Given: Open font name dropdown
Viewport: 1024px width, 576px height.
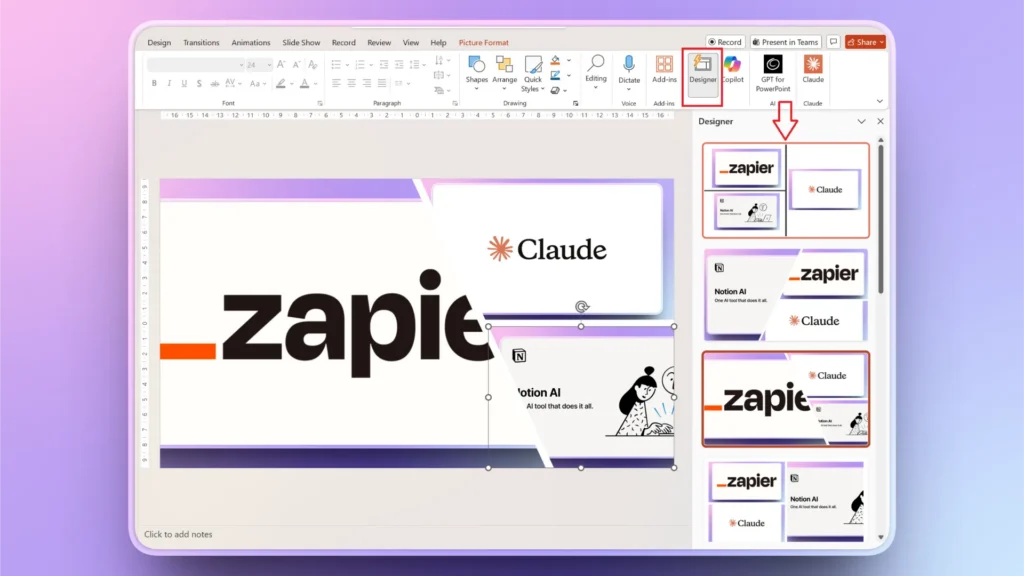Looking at the screenshot, I should point(241,65).
